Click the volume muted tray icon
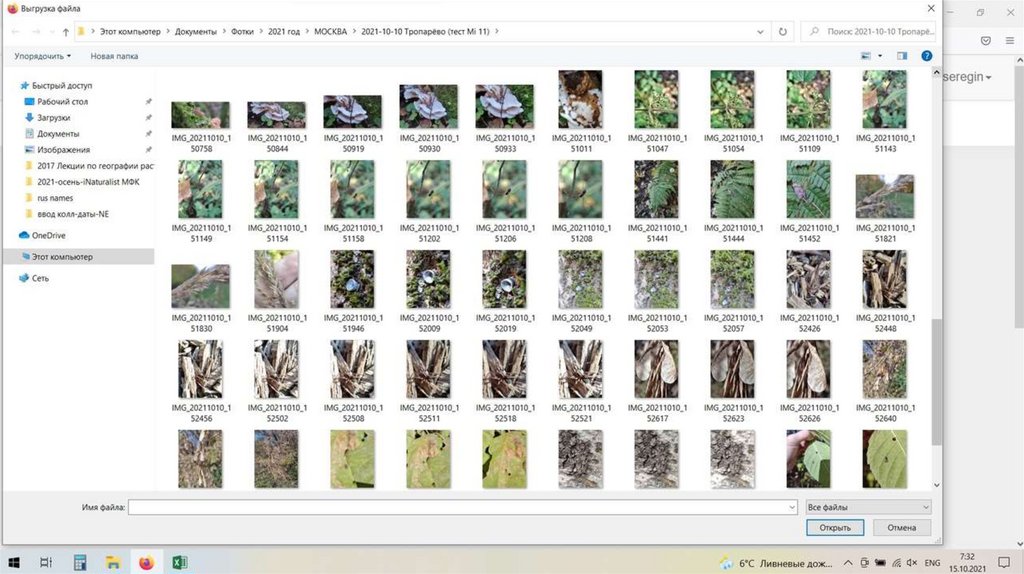This screenshot has width=1024, height=574. [912, 563]
